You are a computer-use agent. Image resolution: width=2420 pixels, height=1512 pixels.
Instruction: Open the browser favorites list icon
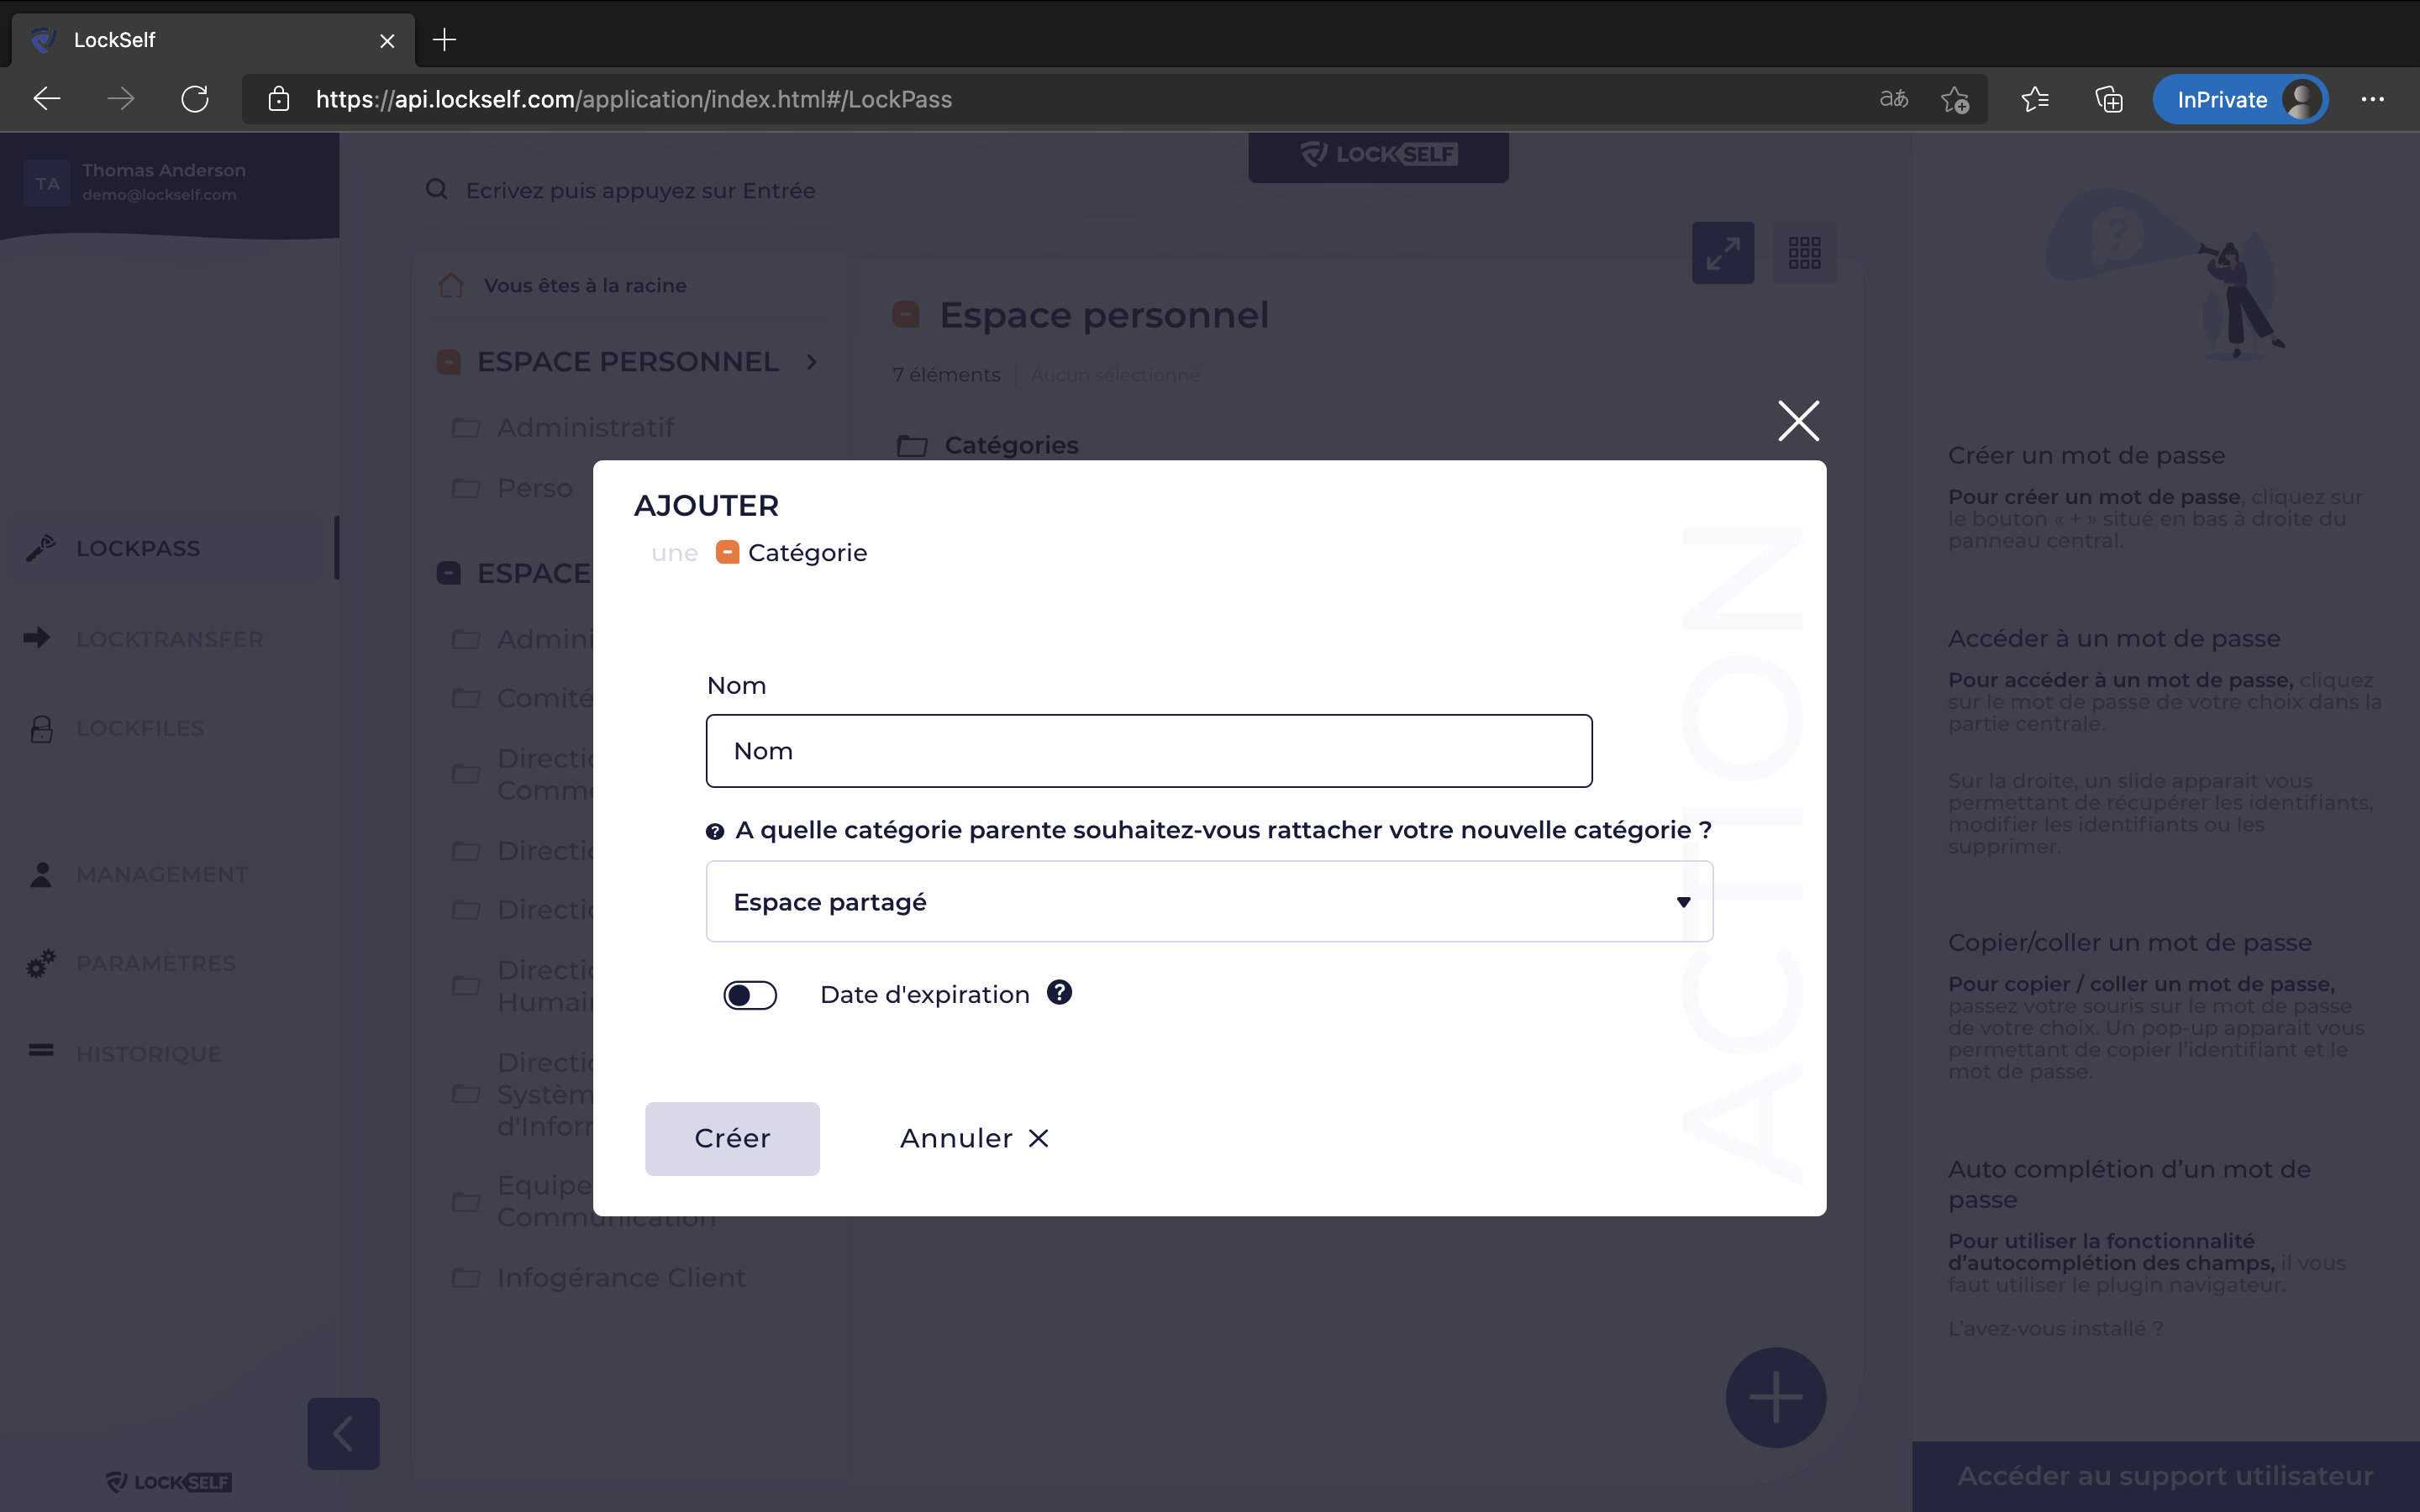[x=2035, y=99]
